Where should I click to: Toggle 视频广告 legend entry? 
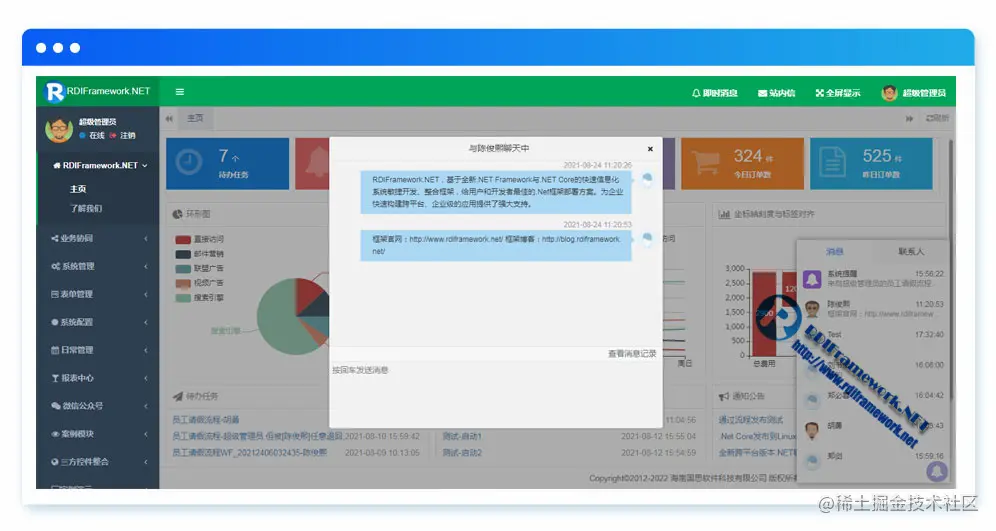click(x=199, y=283)
